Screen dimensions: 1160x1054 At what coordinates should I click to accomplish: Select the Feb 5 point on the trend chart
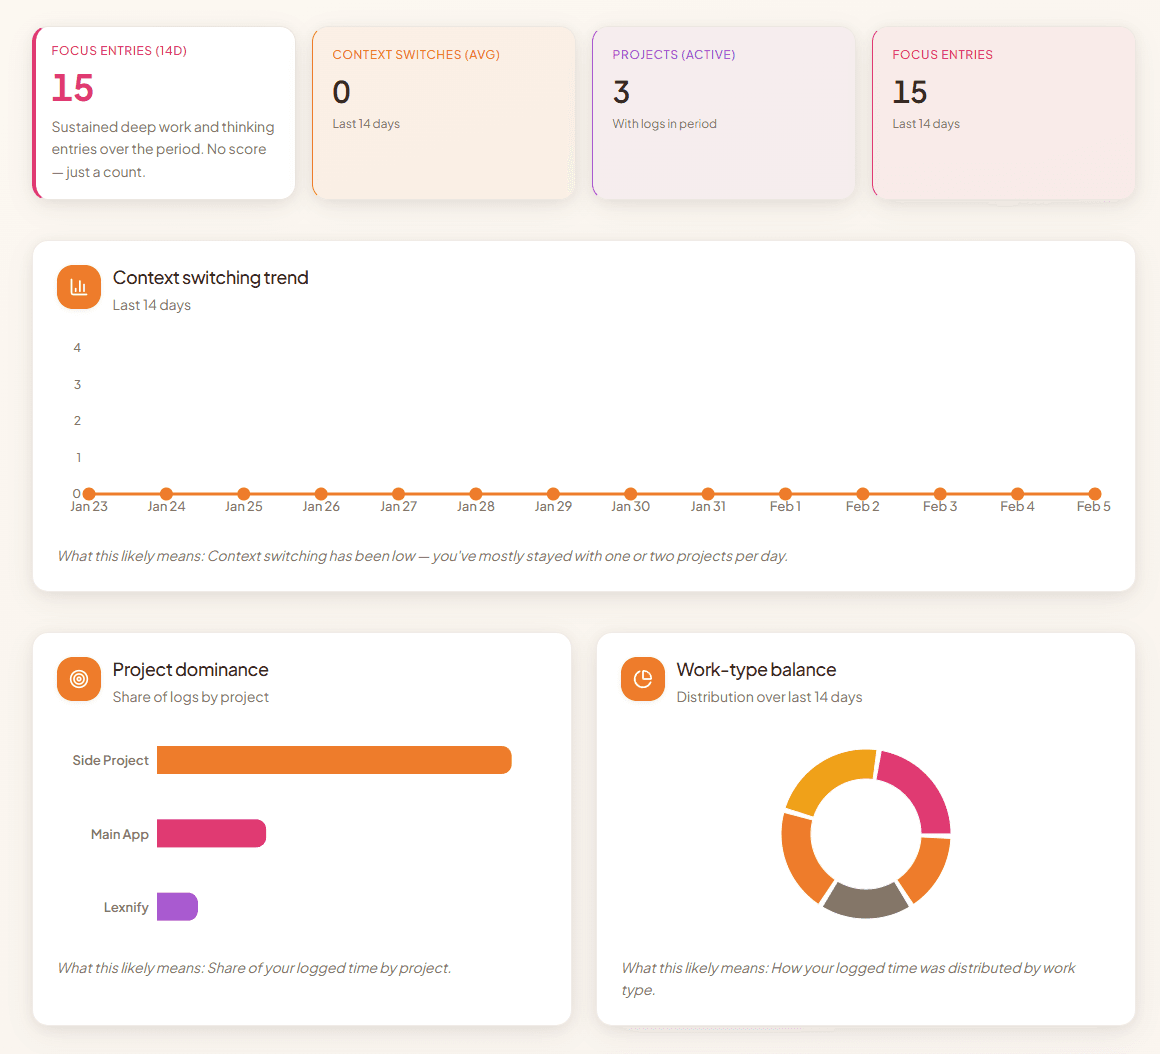[x=1093, y=492]
